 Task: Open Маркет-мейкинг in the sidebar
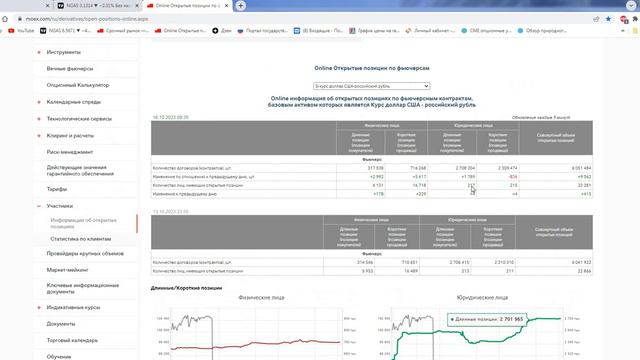67,270
